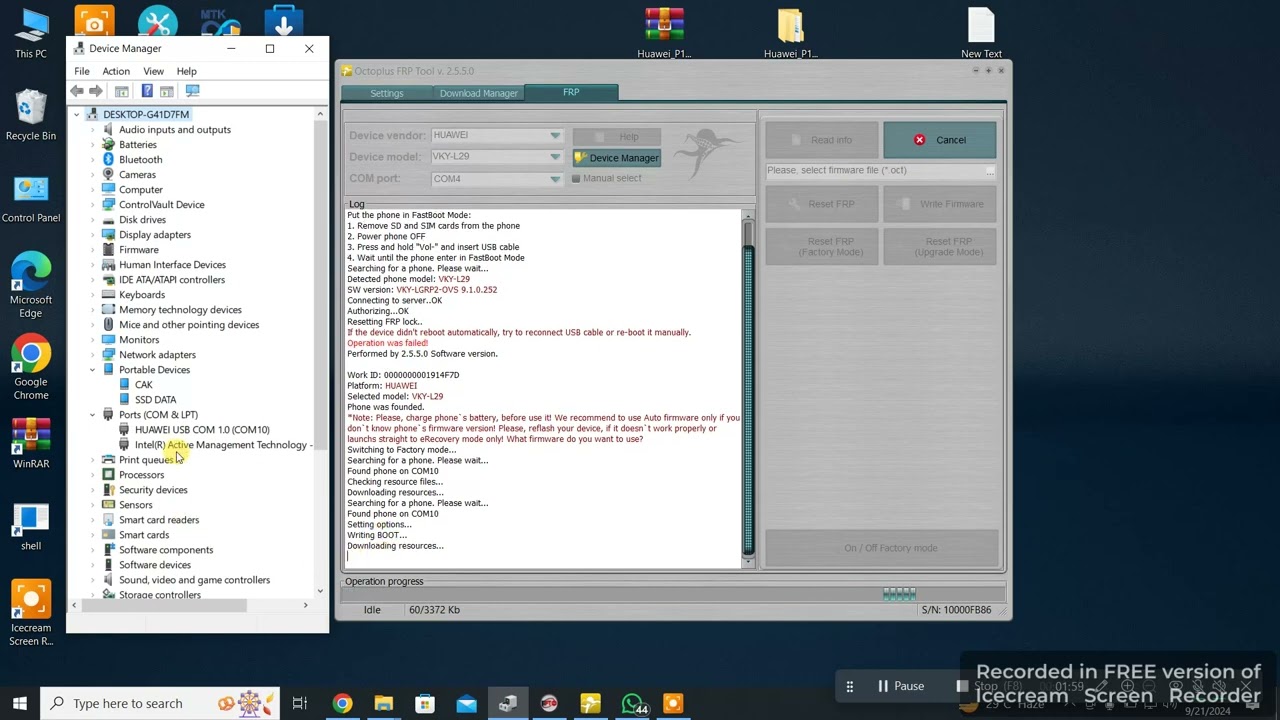The width and height of the screenshot is (1280, 720).
Task: Click the Task View taskbar icon
Action: tap(299, 704)
